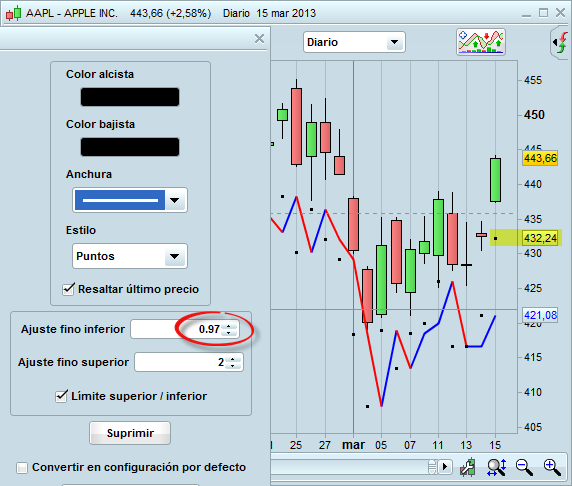Click the magnifier with blue arrows zoom icon
This screenshot has width=572, height=486.
pyautogui.click(x=496, y=467)
